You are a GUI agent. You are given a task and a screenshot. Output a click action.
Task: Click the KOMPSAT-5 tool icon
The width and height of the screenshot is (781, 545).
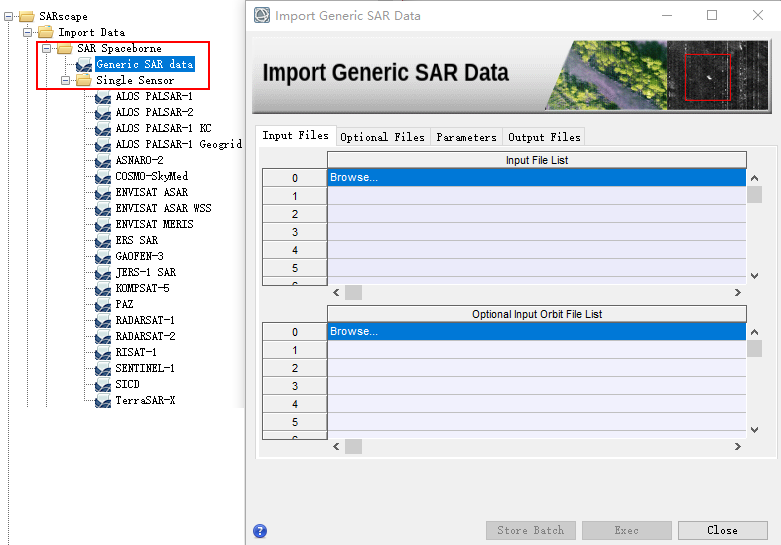103,288
